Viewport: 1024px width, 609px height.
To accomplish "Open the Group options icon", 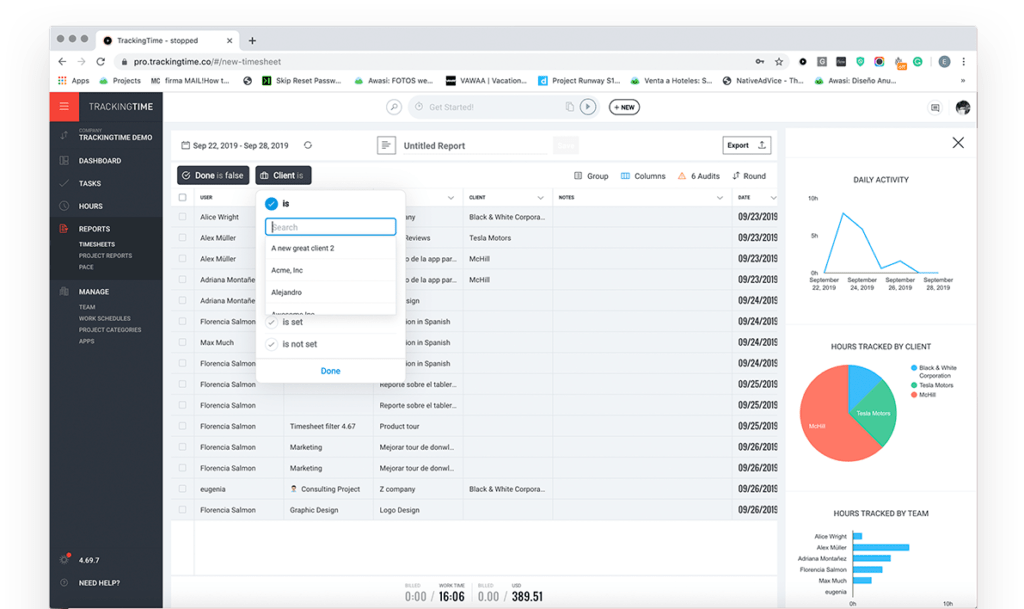I will pyautogui.click(x=580, y=176).
